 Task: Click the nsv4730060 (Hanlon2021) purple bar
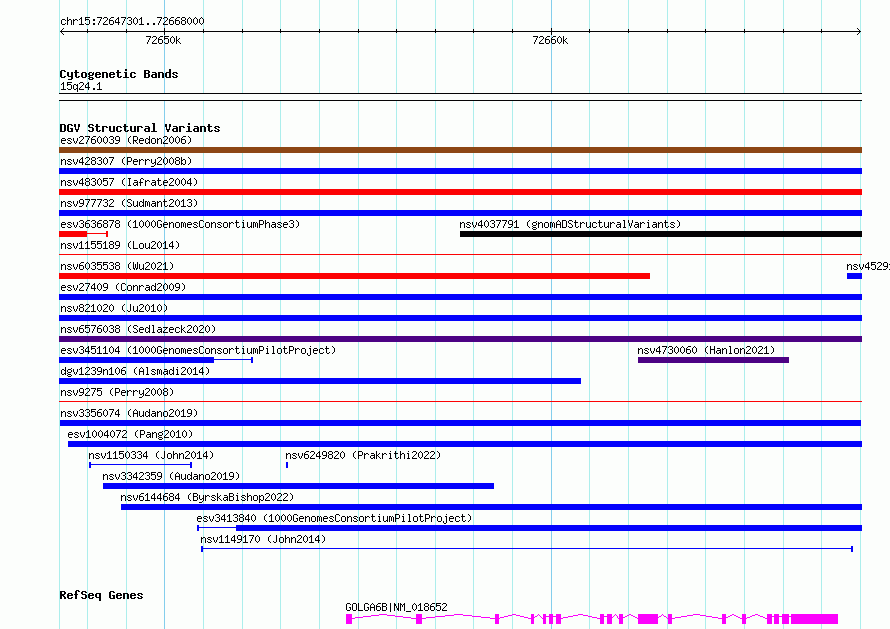pyautogui.click(x=713, y=360)
